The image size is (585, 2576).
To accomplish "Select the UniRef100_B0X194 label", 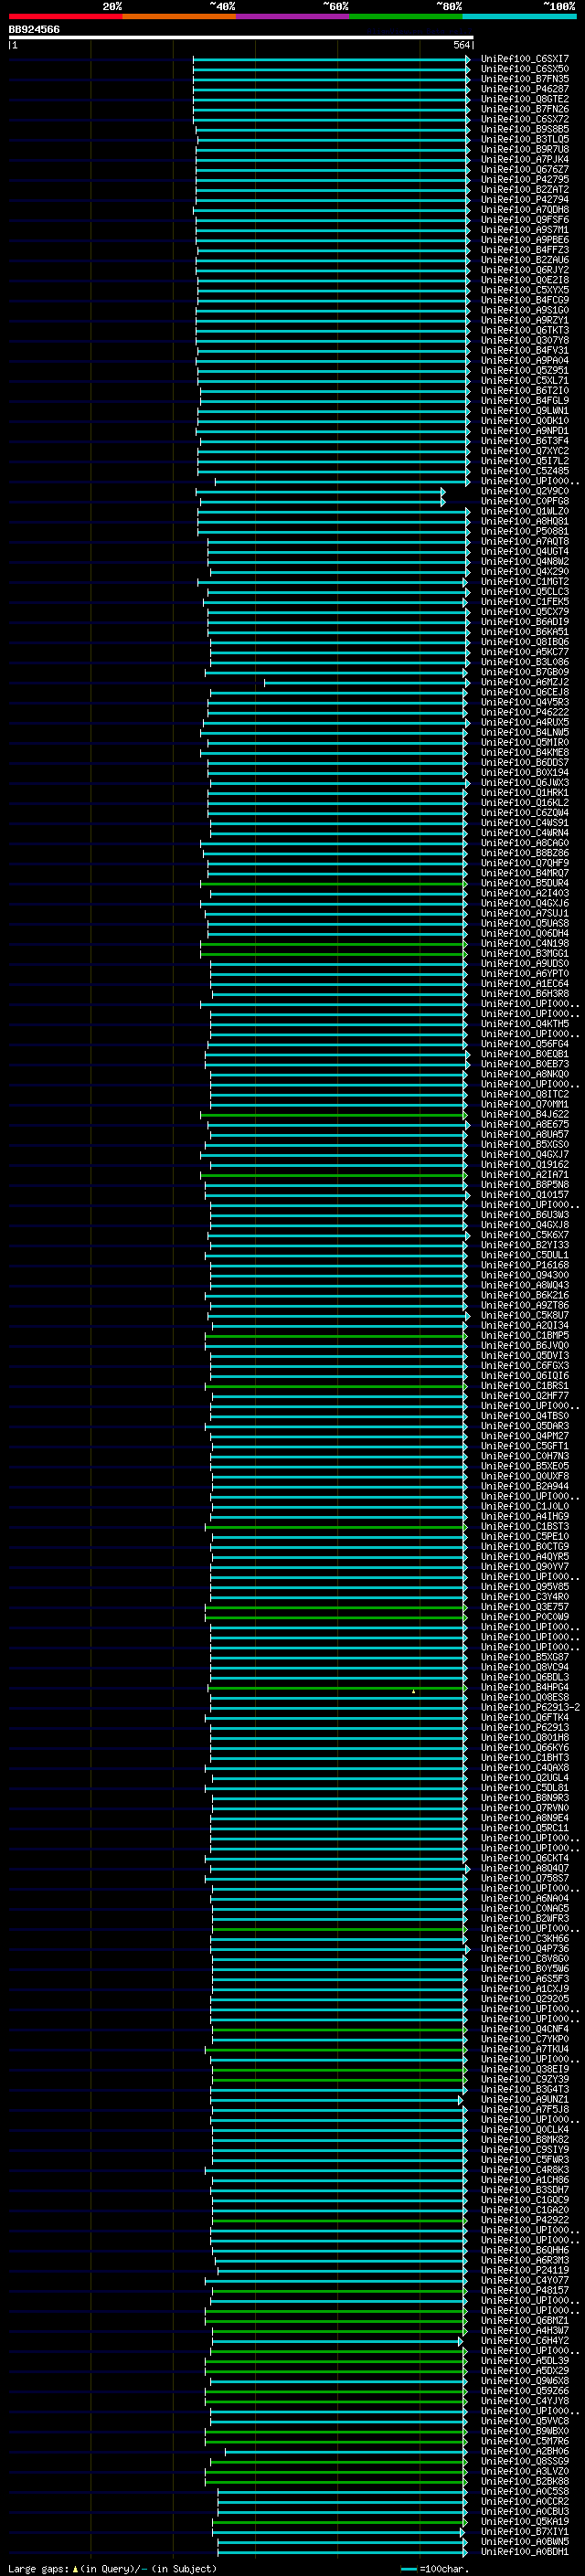I will coord(525,772).
